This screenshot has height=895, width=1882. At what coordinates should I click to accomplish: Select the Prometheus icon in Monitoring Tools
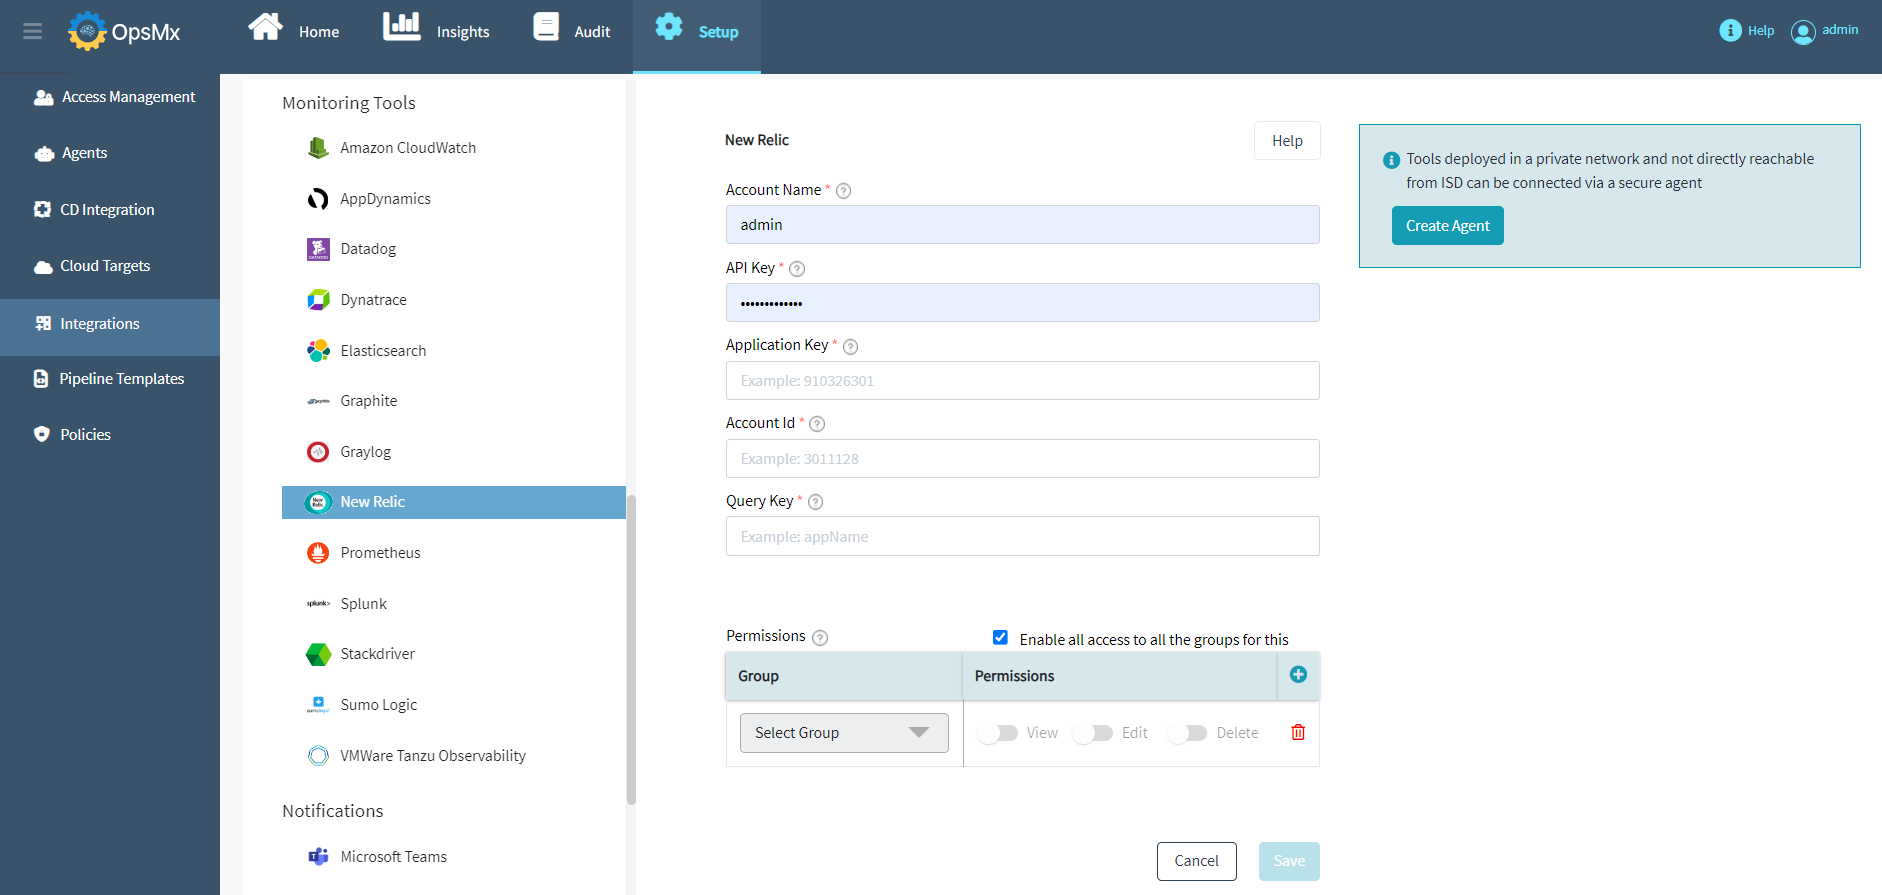[318, 553]
